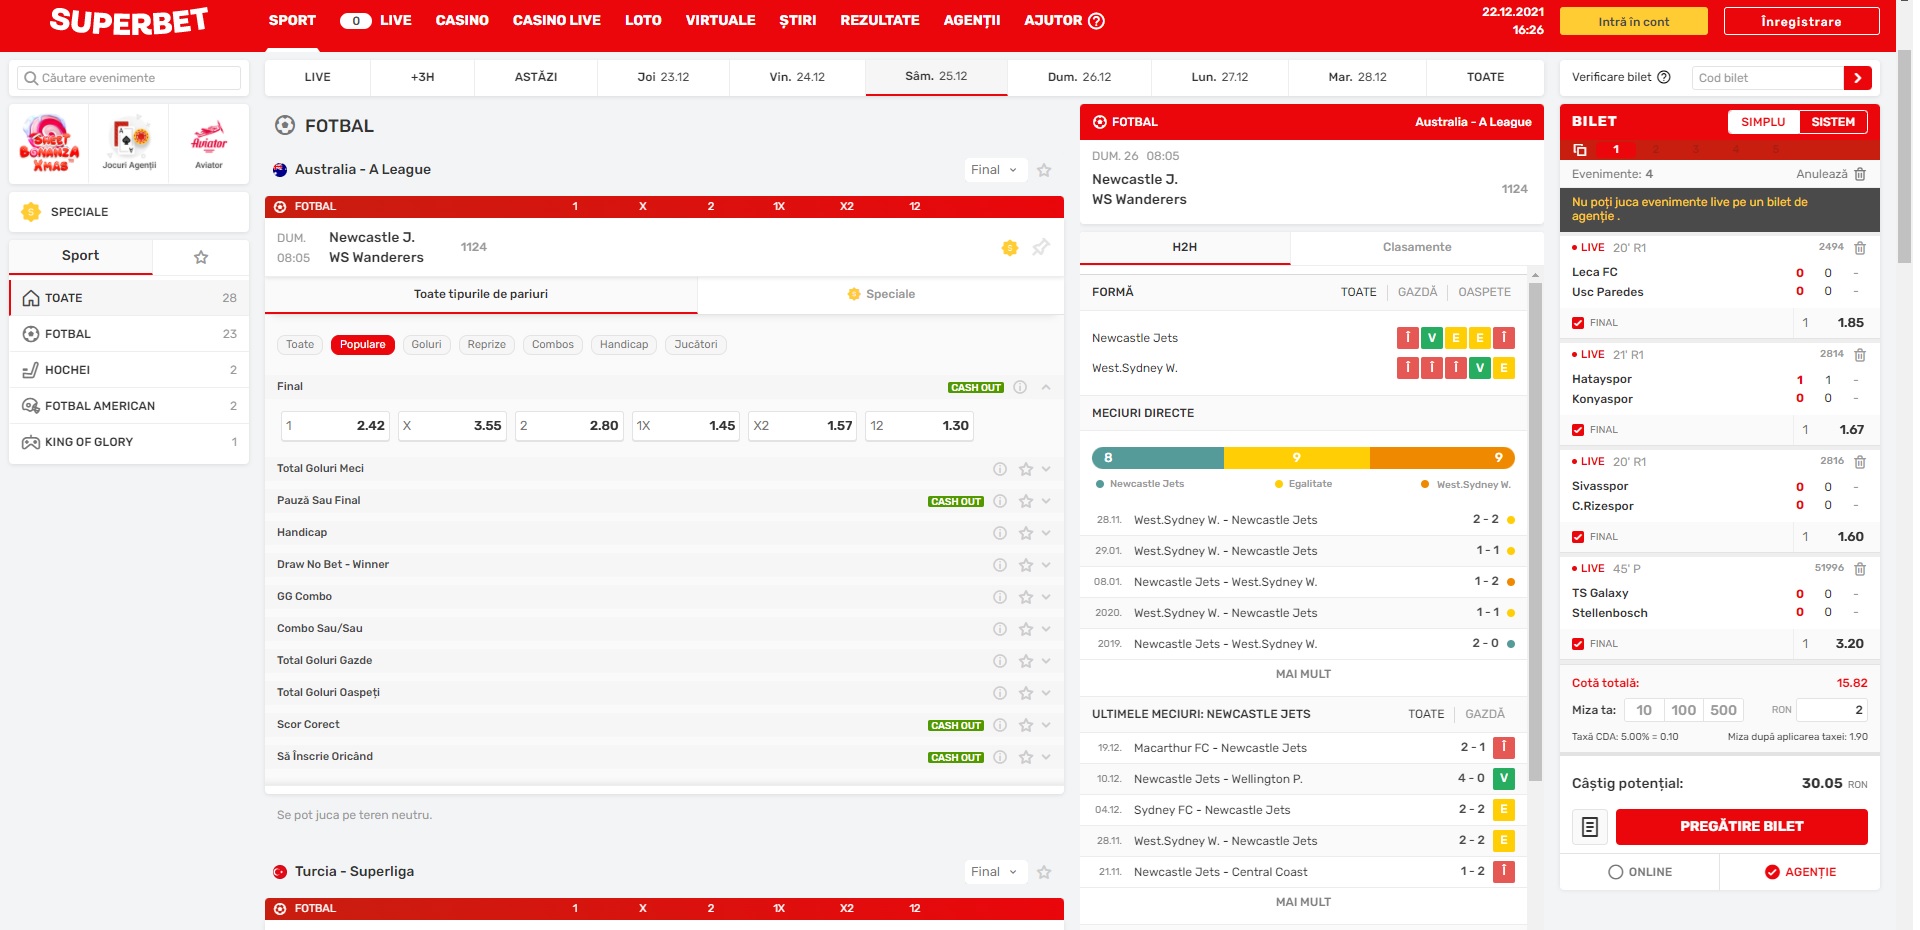The height and width of the screenshot is (930, 1920).
Task: Expand the Total Goluri Meci market
Action: point(1046,469)
